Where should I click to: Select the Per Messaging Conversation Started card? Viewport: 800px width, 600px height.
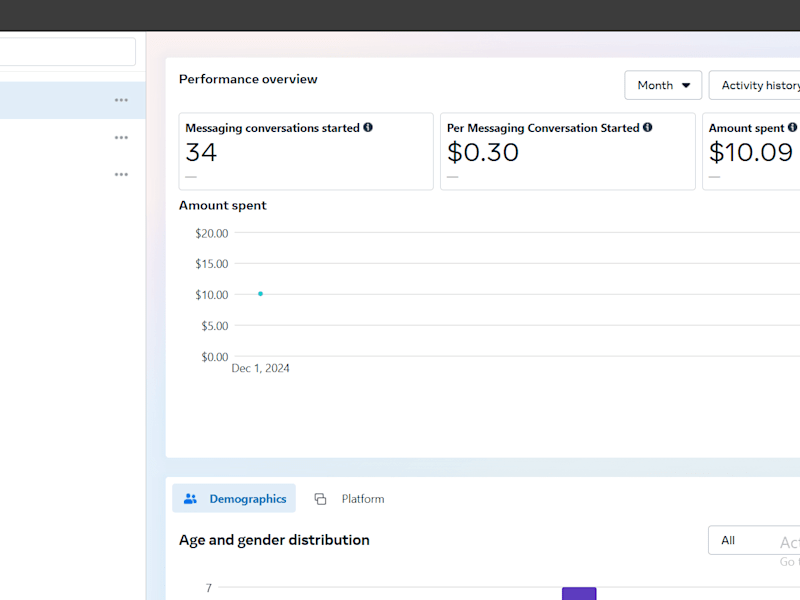click(568, 151)
